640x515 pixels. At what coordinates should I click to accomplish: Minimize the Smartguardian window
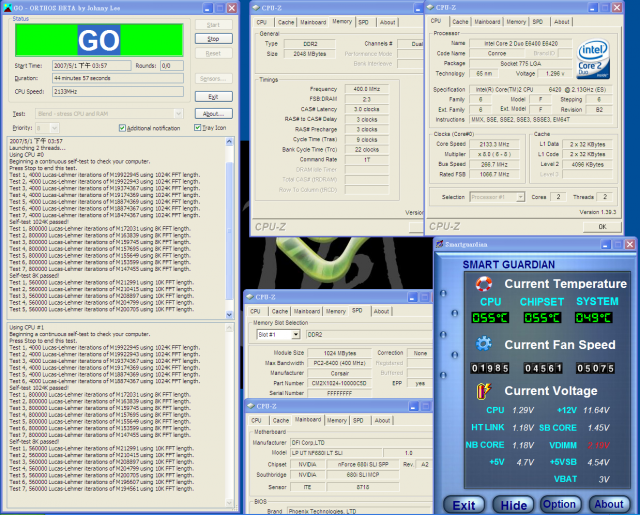606,244
